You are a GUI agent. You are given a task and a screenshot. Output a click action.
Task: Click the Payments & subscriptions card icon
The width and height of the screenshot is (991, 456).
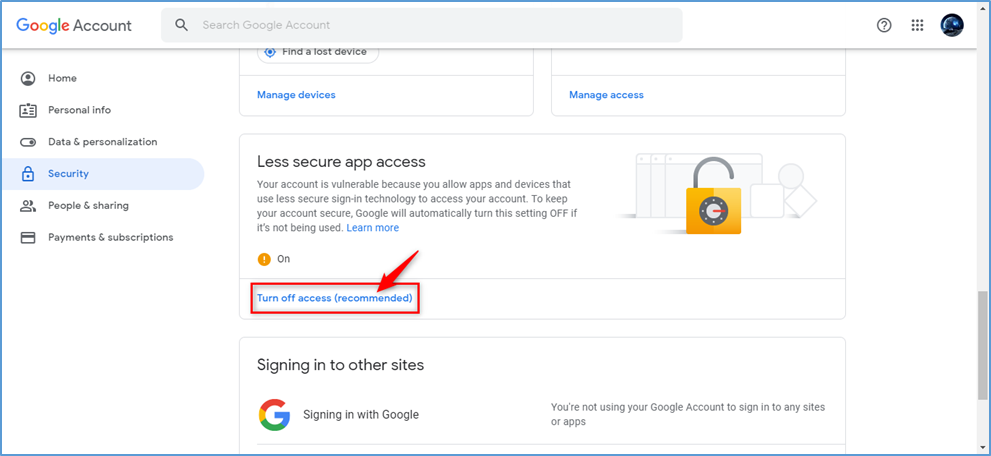click(x=28, y=238)
